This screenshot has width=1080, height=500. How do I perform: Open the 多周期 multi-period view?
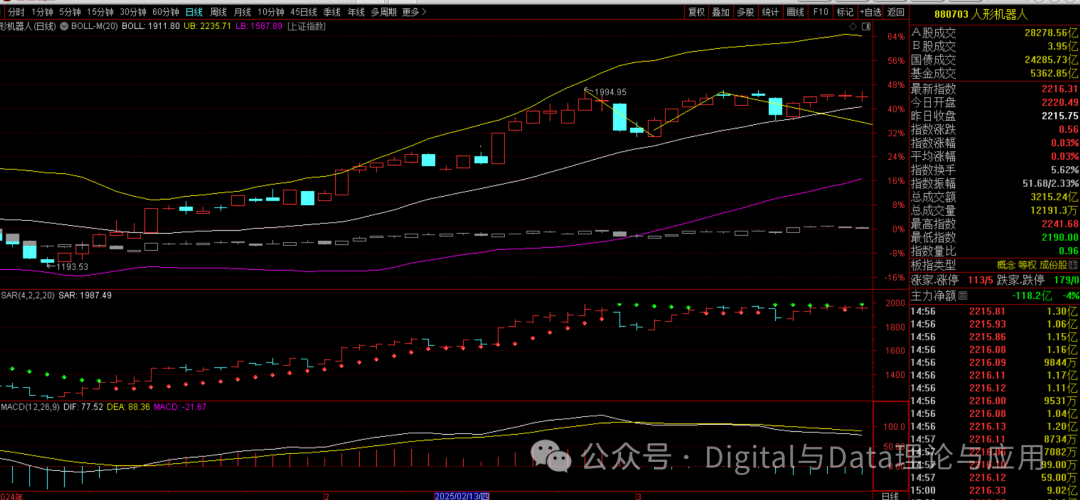383,12
